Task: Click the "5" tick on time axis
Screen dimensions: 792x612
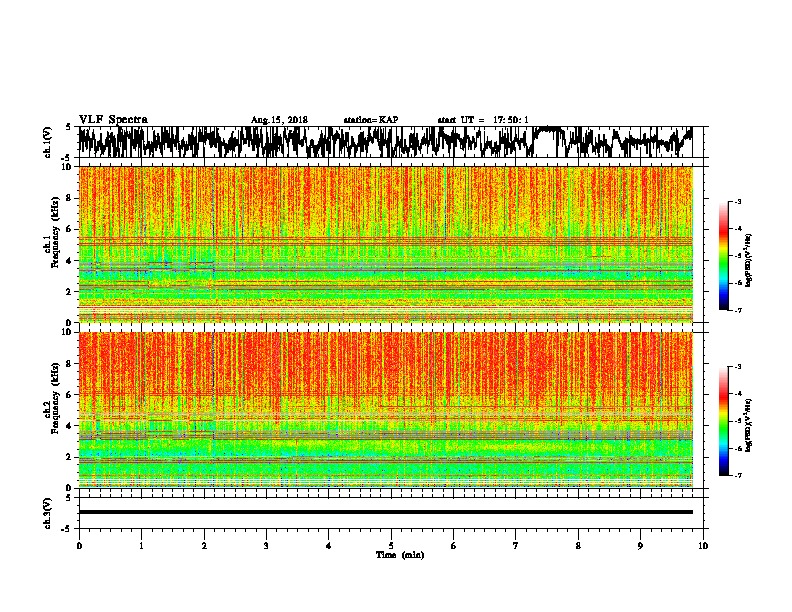Action: click(391, 546)
